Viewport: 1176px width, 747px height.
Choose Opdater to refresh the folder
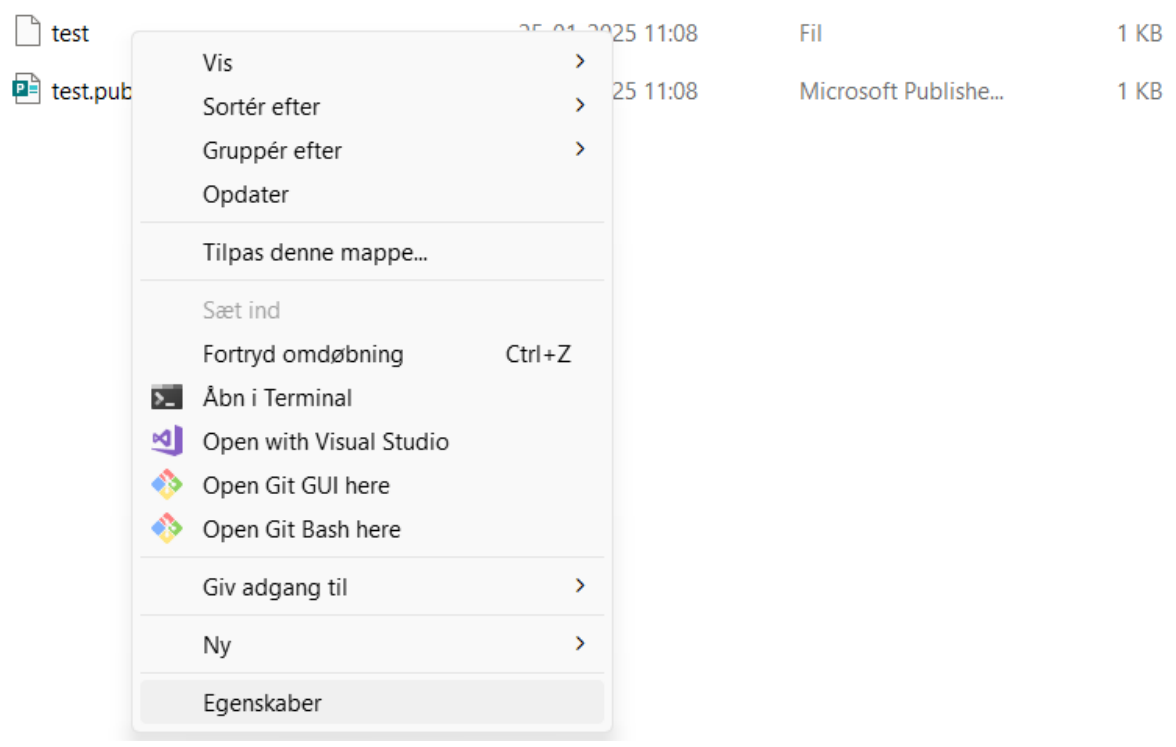[x=246, y=194]
